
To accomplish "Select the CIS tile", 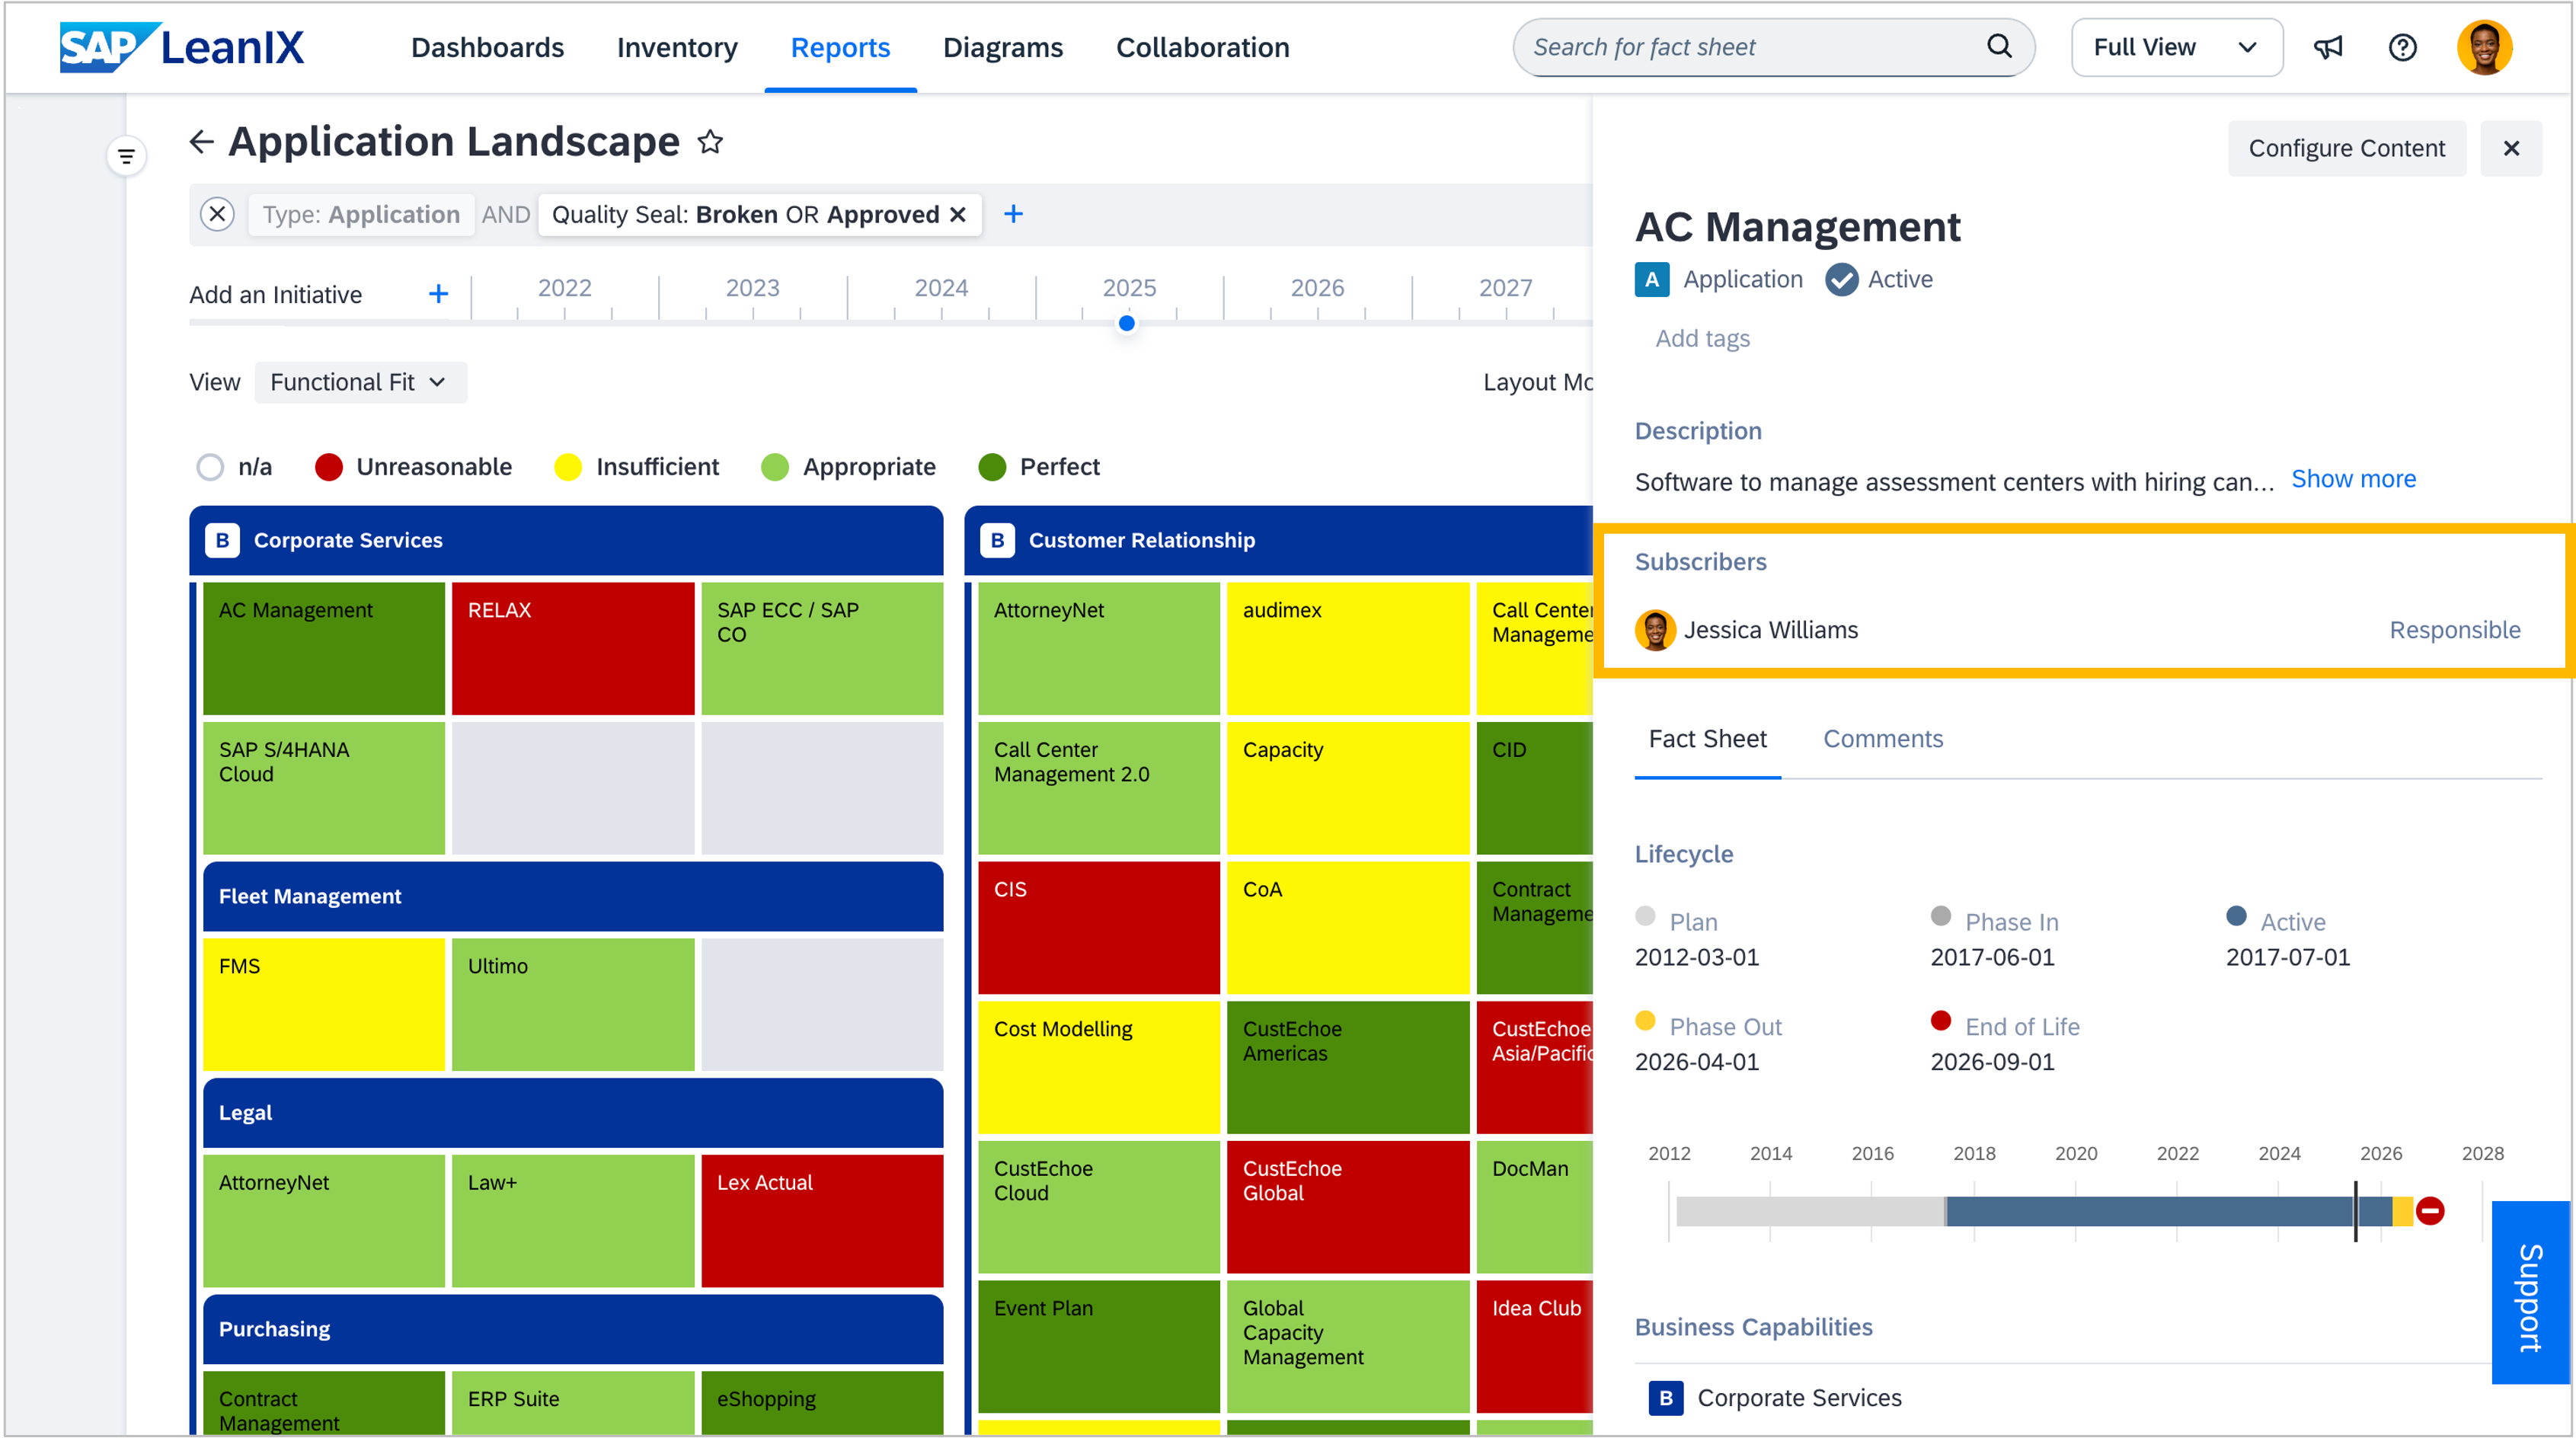I will coord(1098,927).
